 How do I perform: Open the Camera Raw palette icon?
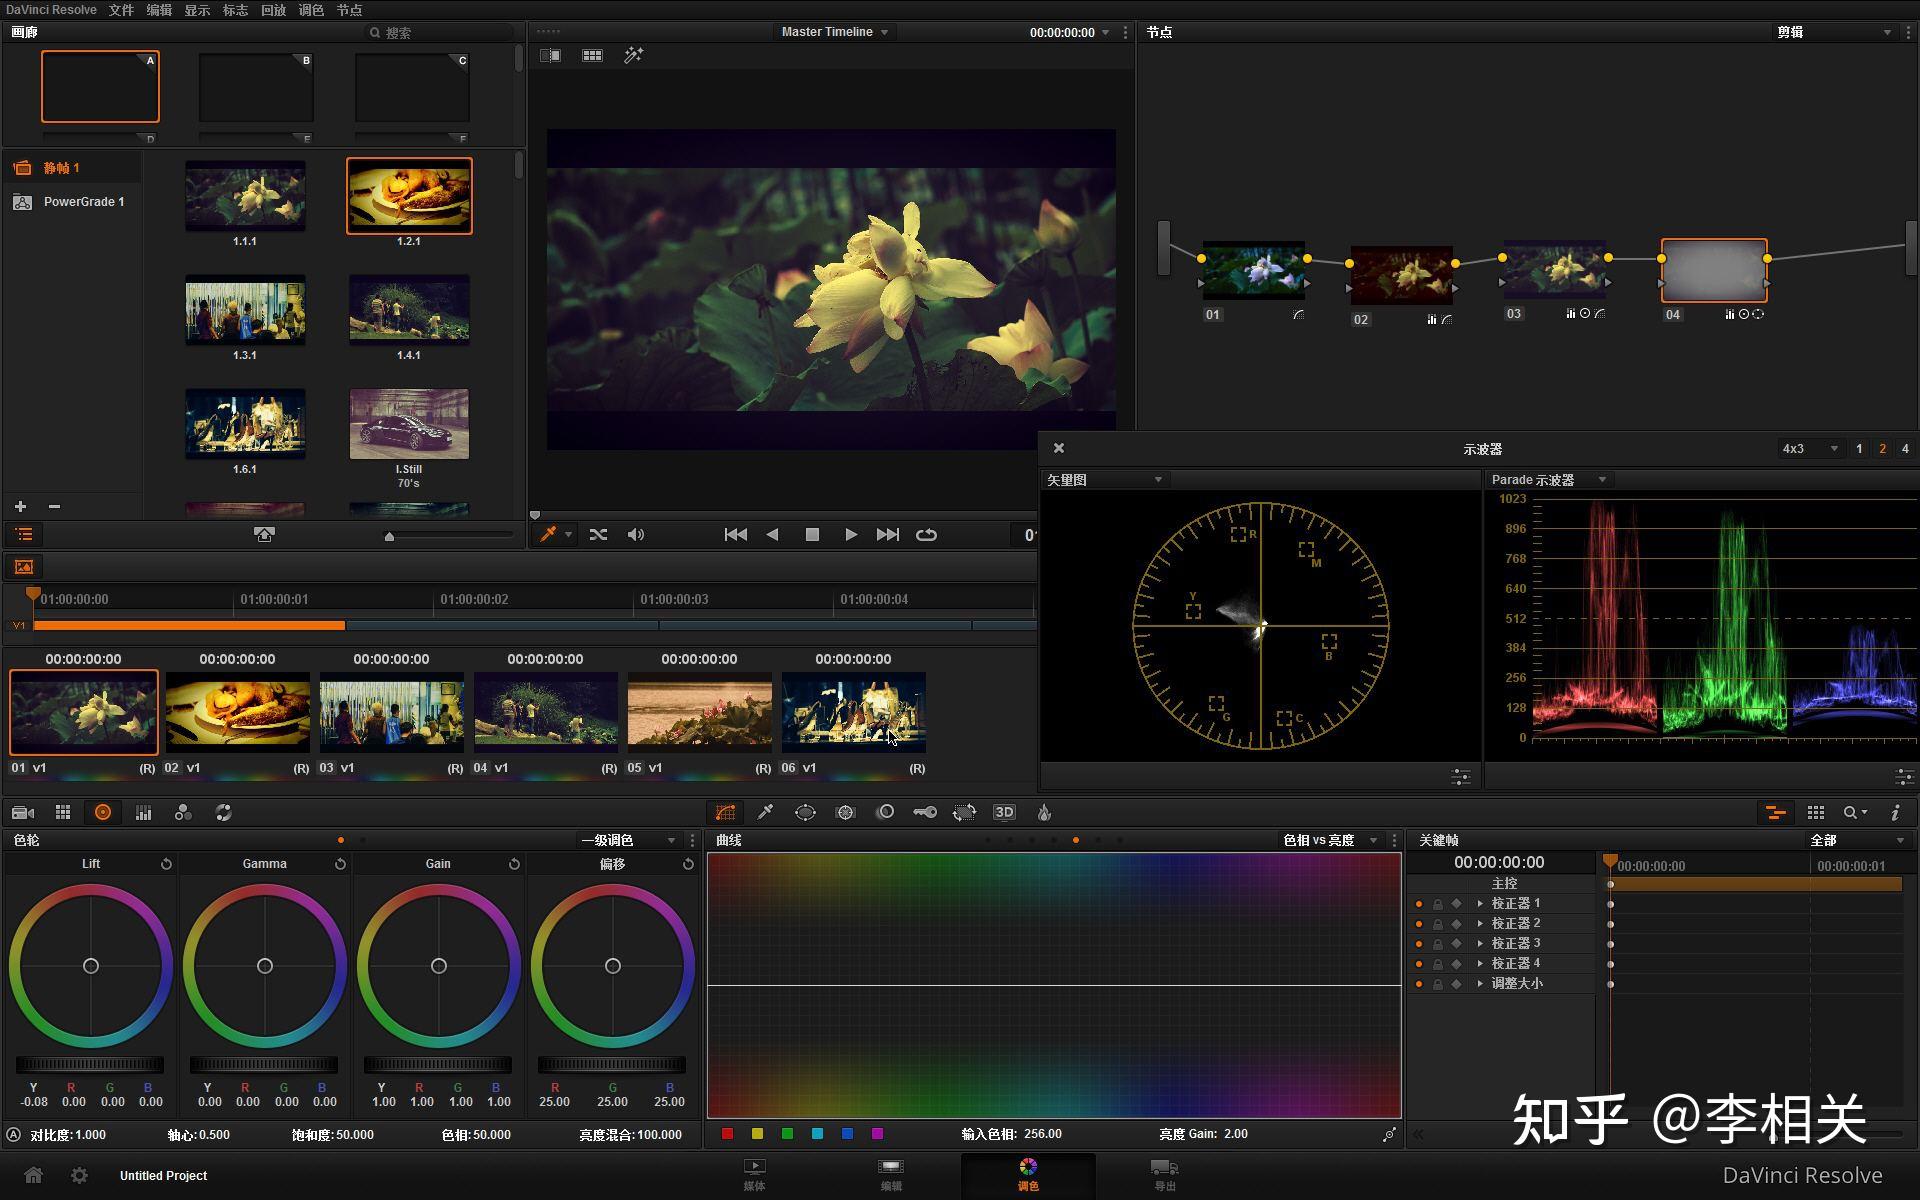pyautogui.click(x=23, y=812)
